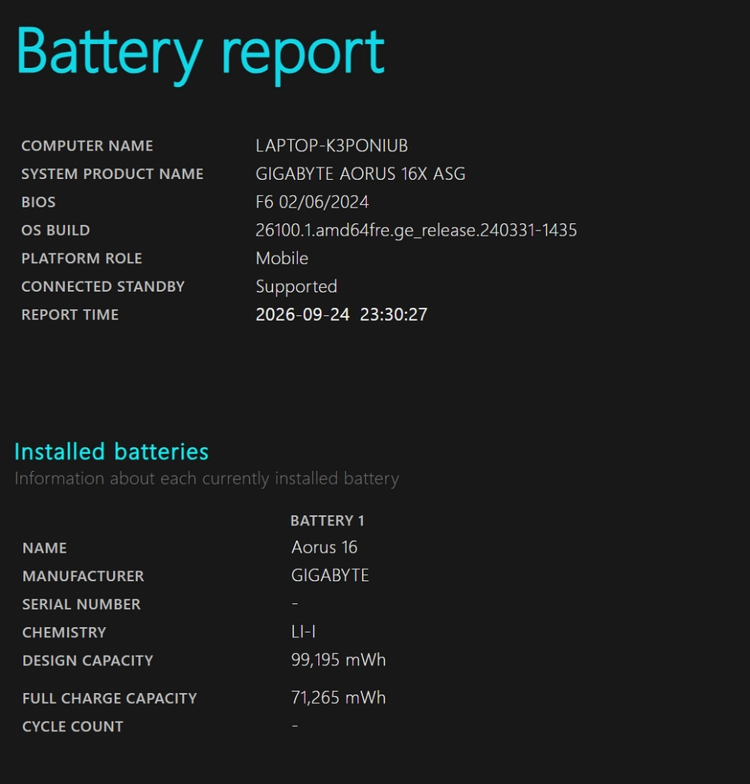Select BIOS value F6 02/06/2024

312,202
